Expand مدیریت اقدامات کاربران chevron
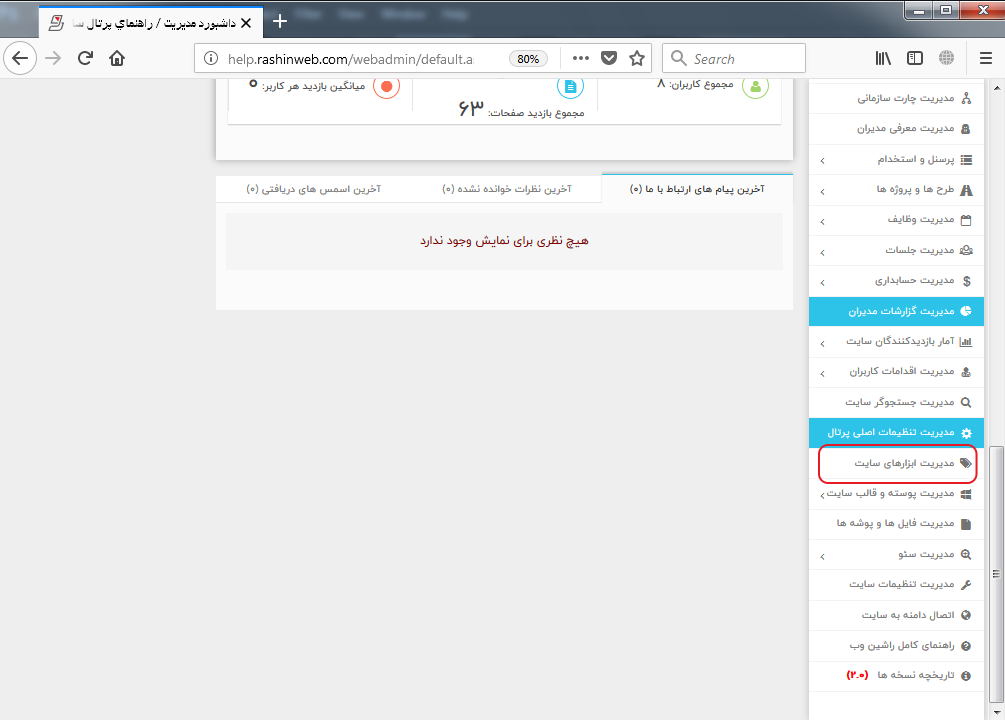1005x720 pixels. click(x=822, y=374)
